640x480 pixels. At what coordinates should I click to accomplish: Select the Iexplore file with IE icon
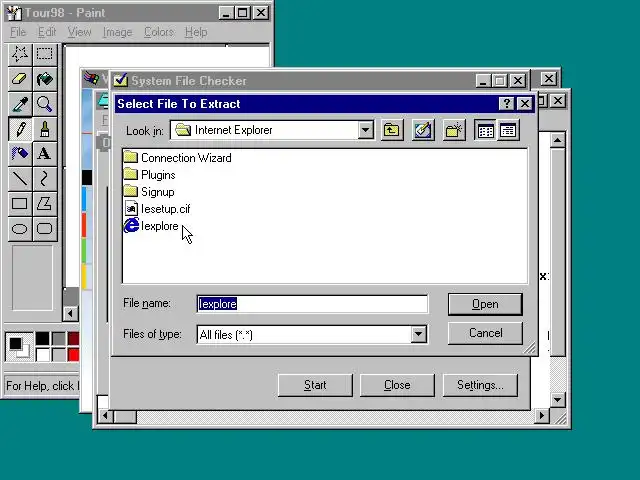151,226
